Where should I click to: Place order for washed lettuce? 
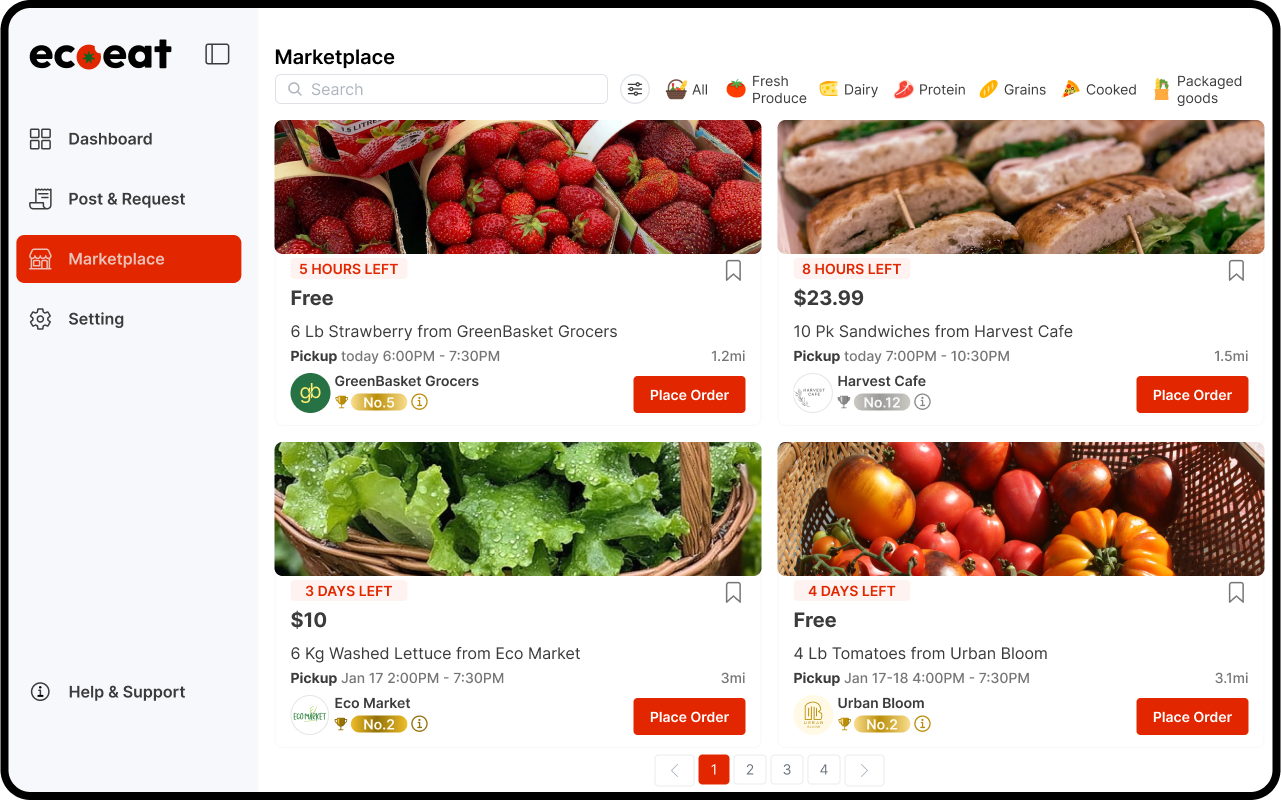689,717
